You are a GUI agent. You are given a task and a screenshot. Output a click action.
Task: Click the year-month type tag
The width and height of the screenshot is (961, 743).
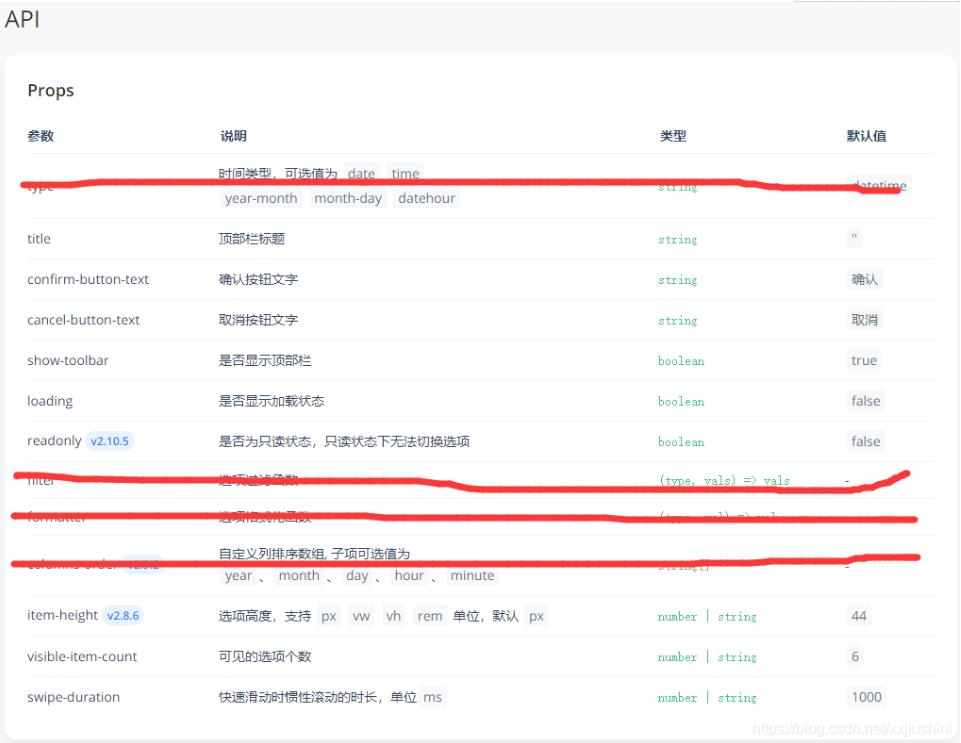(x=260, y=198)
